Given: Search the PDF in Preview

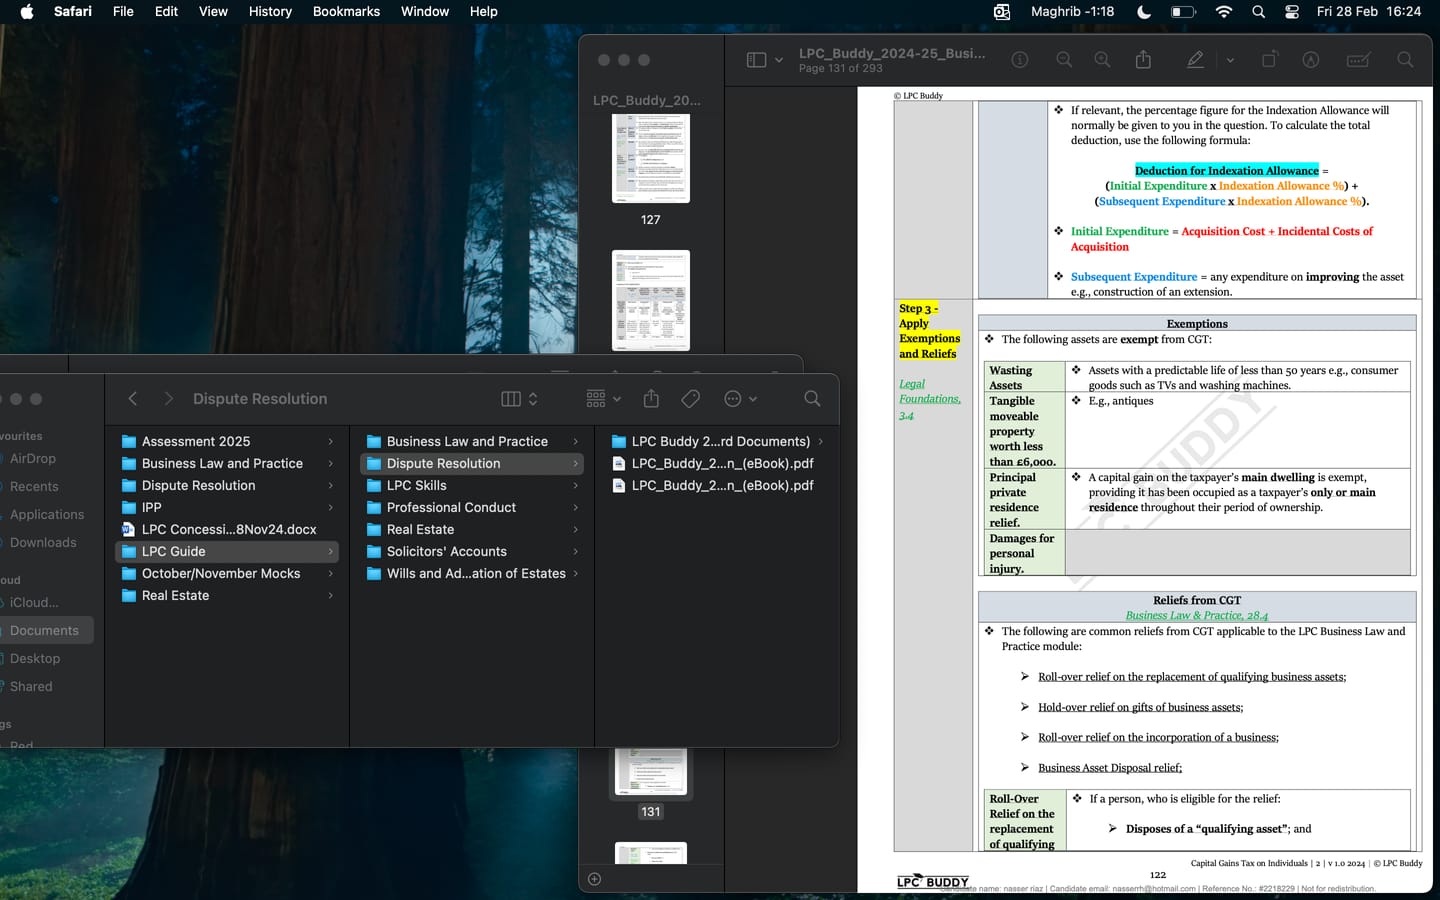Looking at the screenshot, I should pos(1405,60).
